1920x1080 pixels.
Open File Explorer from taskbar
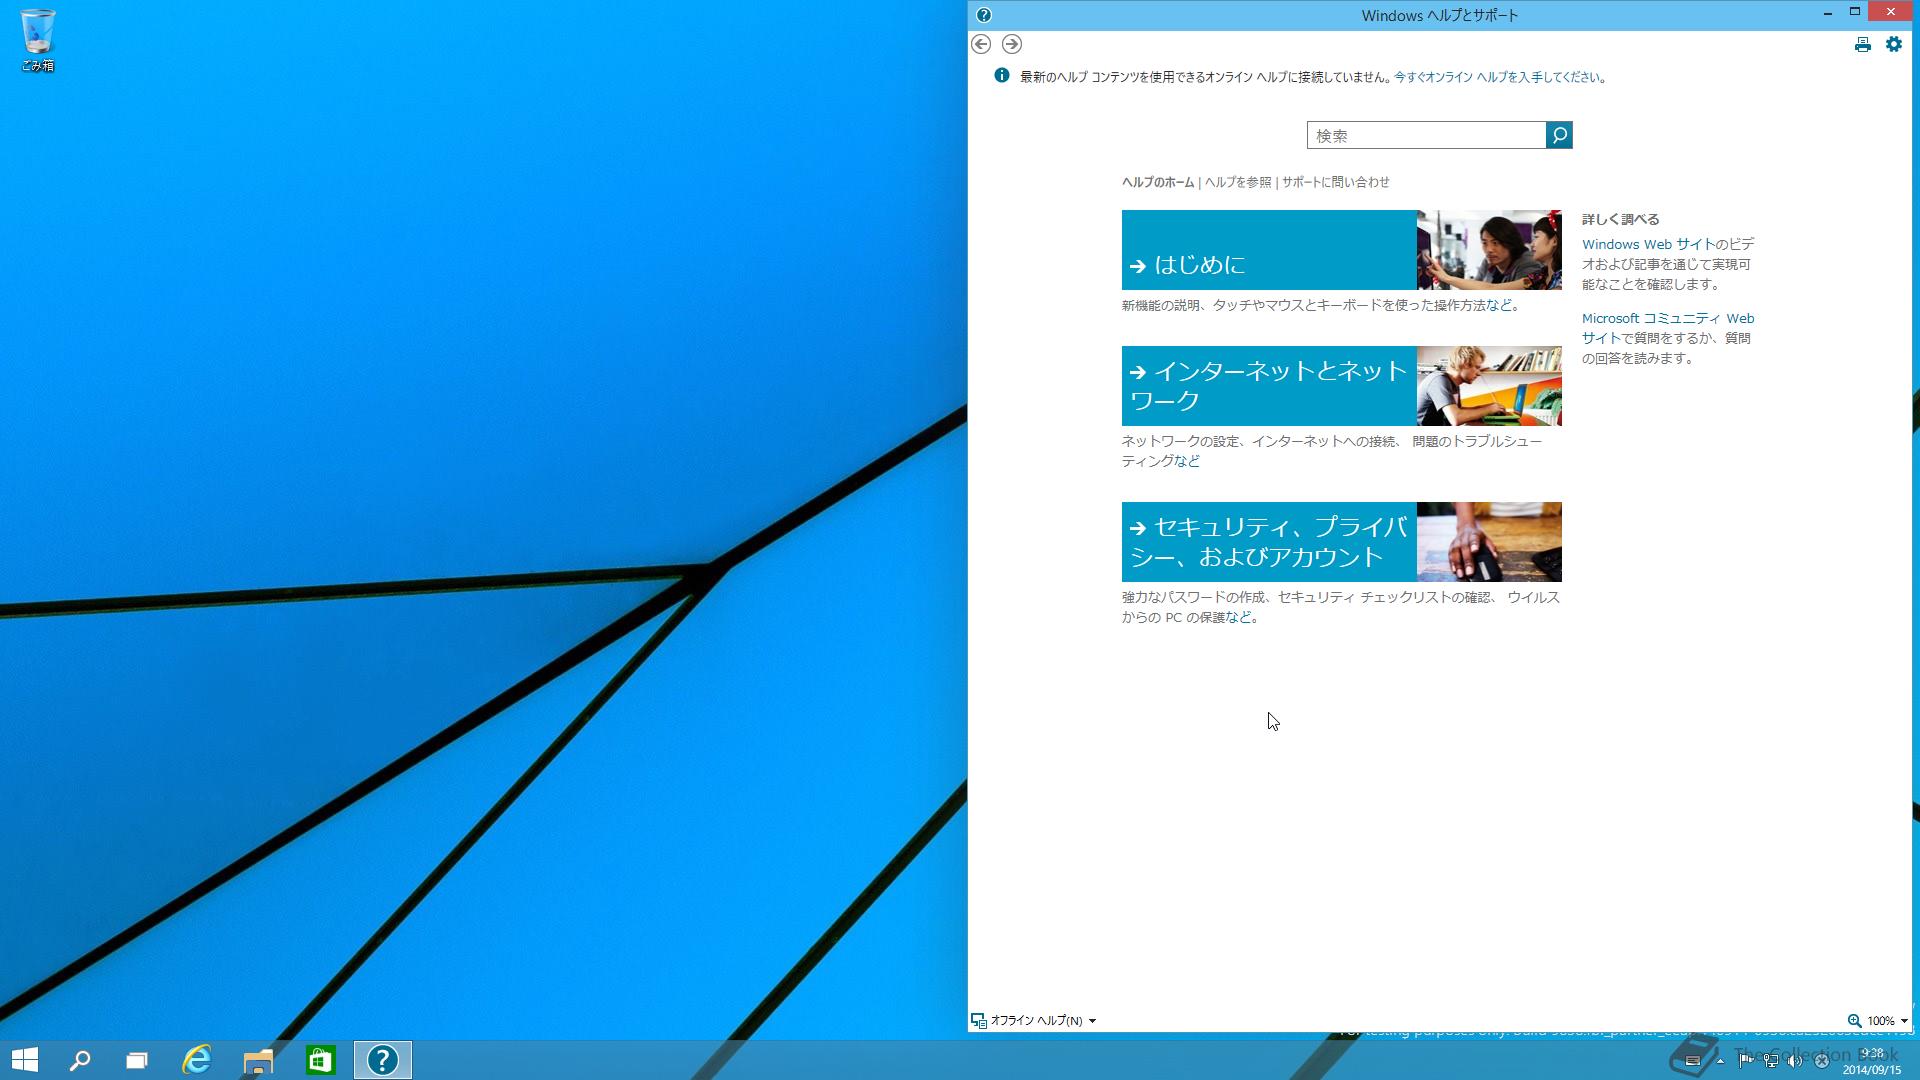[258, 1060]
